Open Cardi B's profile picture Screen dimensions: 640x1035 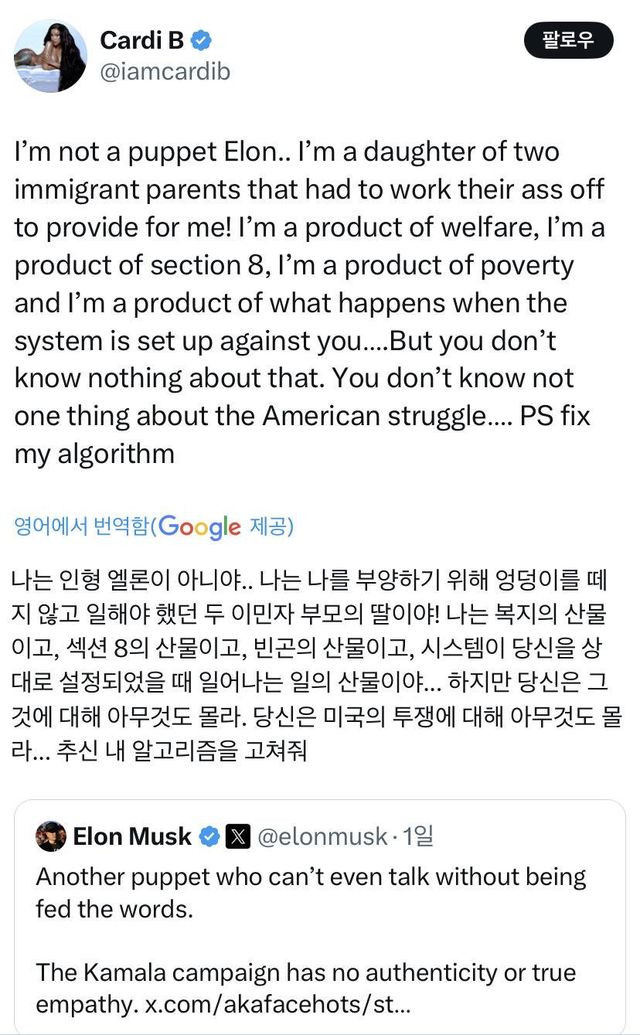(51, 57)
